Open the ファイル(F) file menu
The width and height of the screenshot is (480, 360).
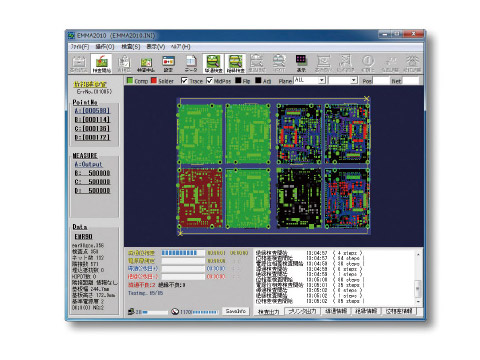coord(80,47)
